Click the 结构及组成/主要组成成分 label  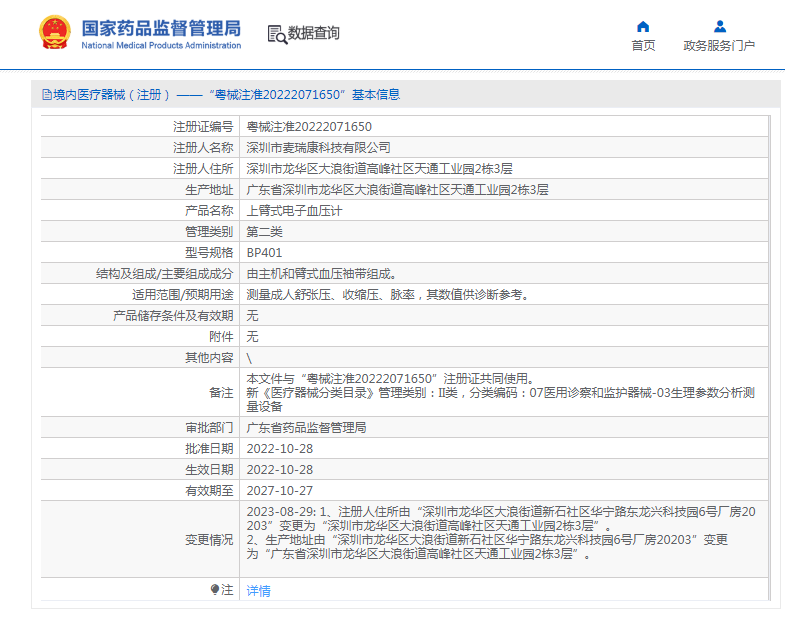tap(165, 274)
